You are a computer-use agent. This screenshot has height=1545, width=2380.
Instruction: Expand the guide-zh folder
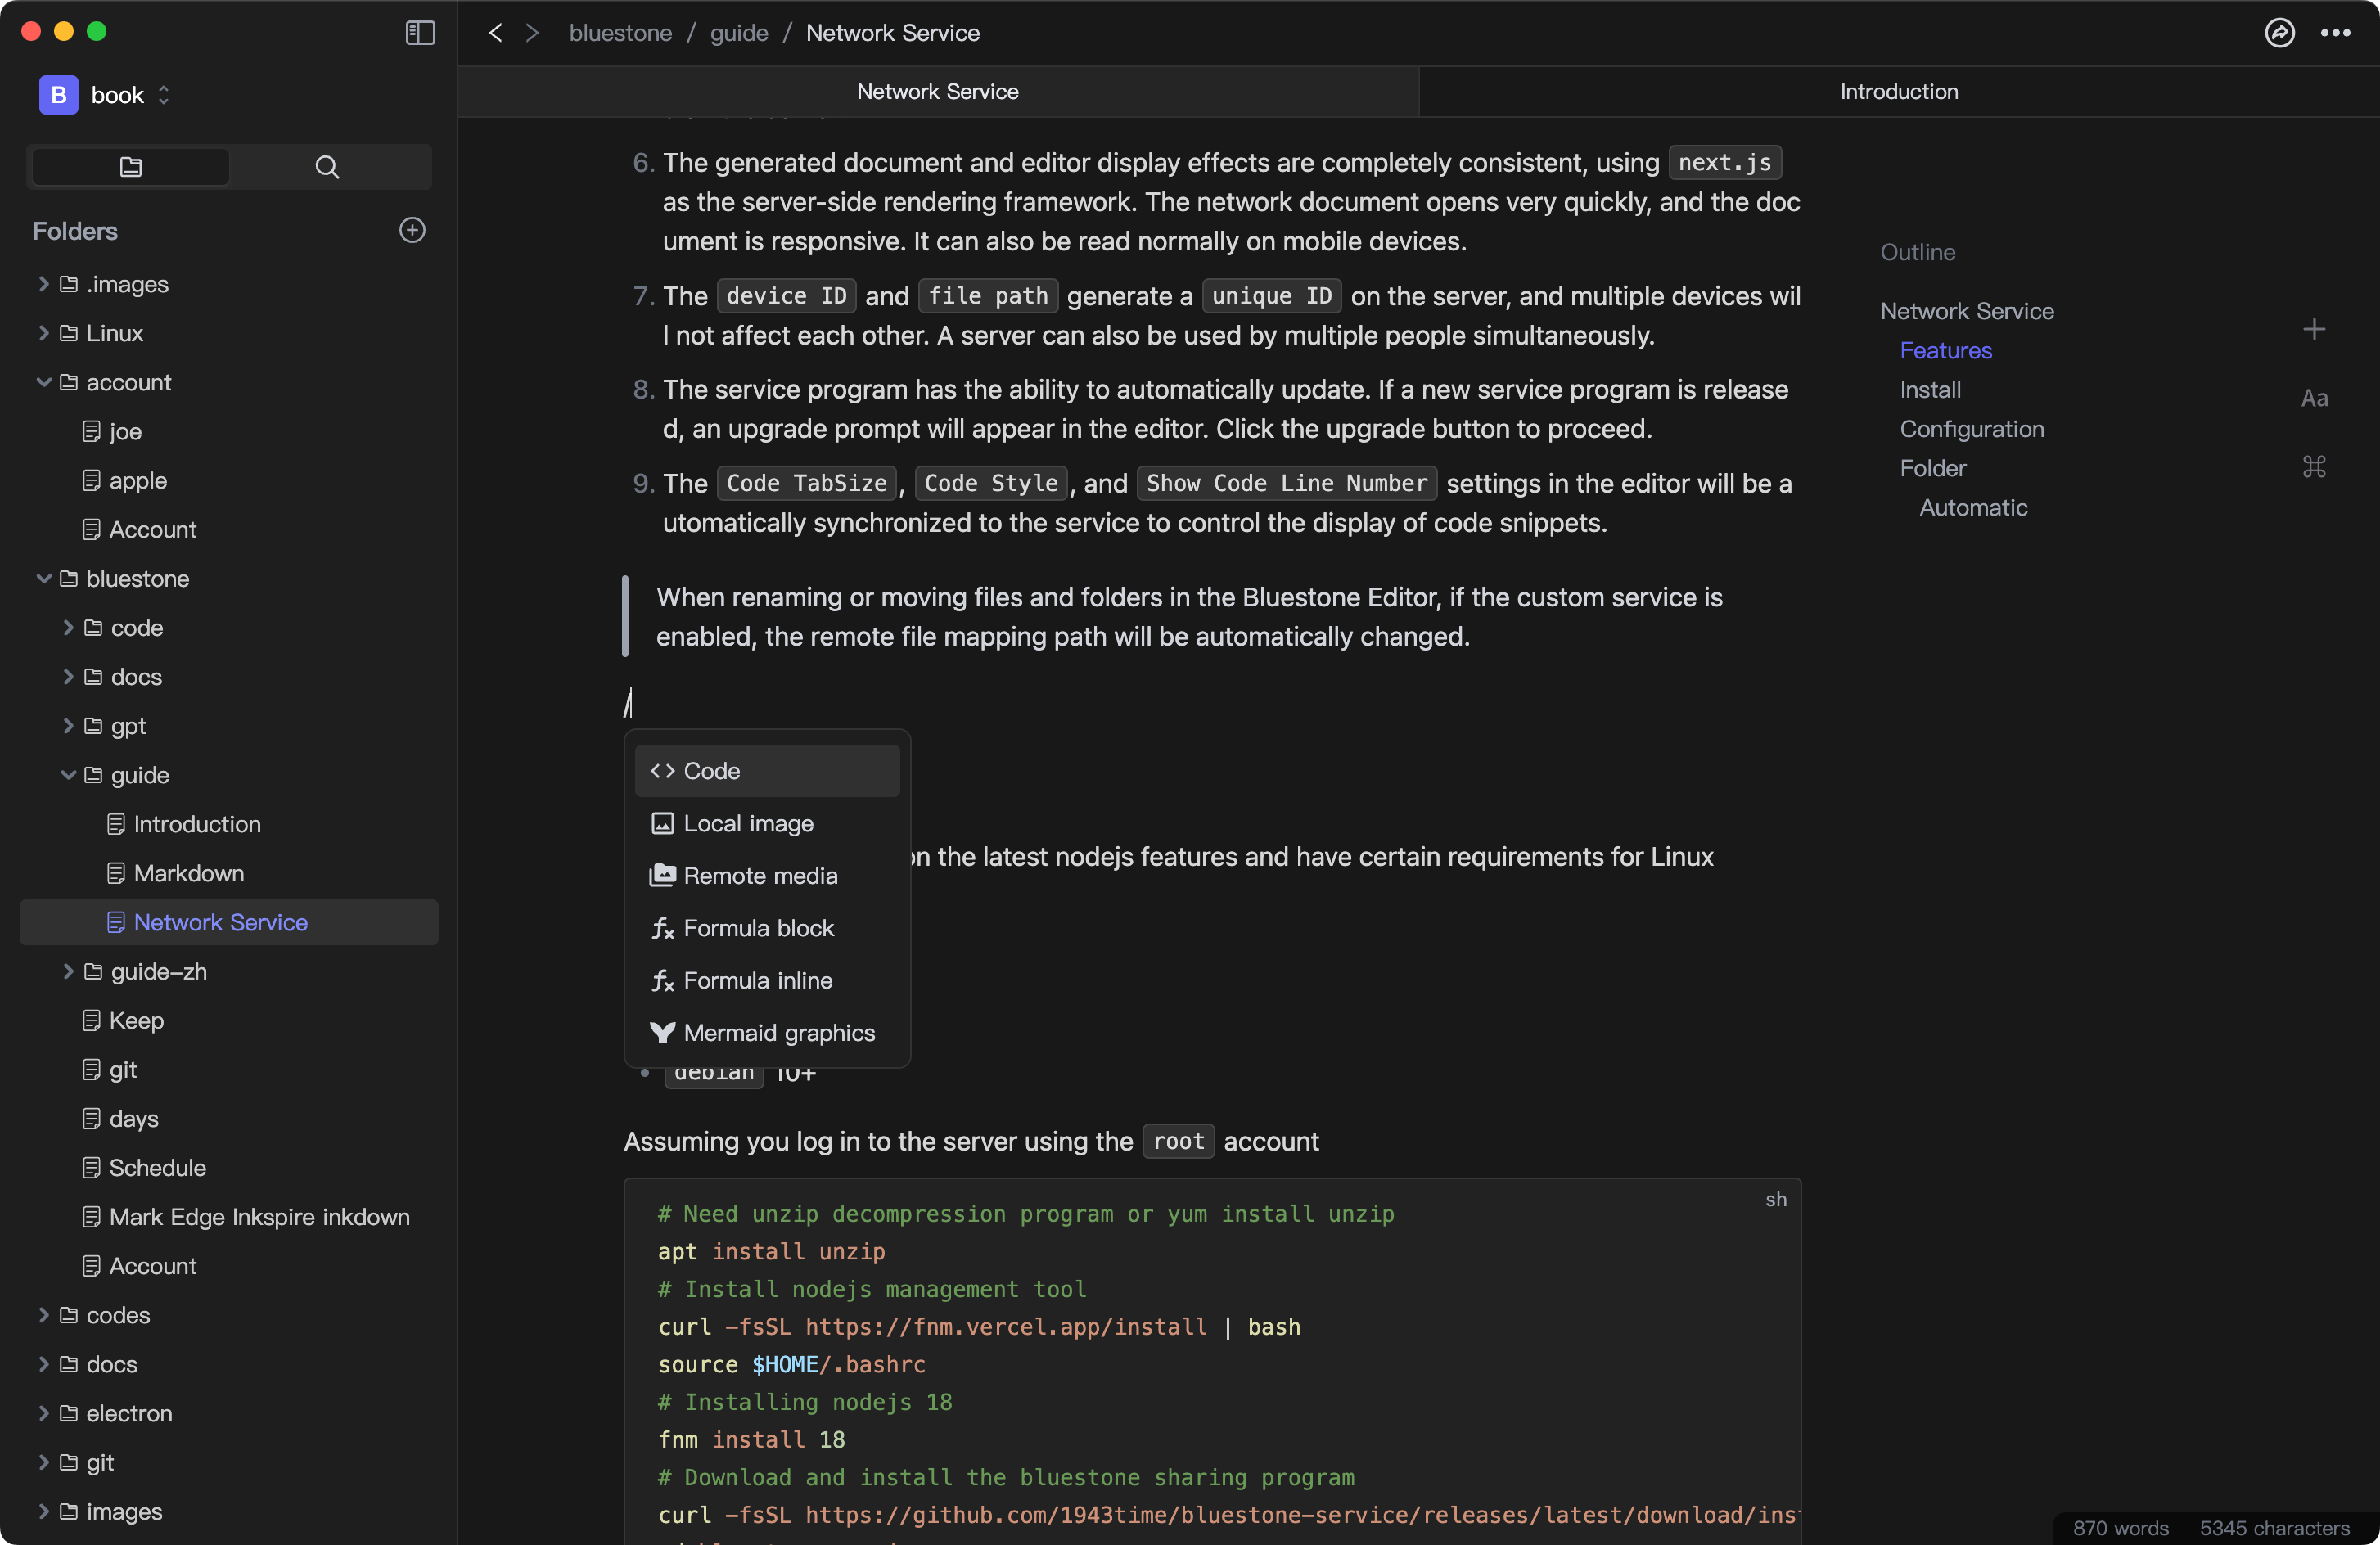[x=68, y=971]
